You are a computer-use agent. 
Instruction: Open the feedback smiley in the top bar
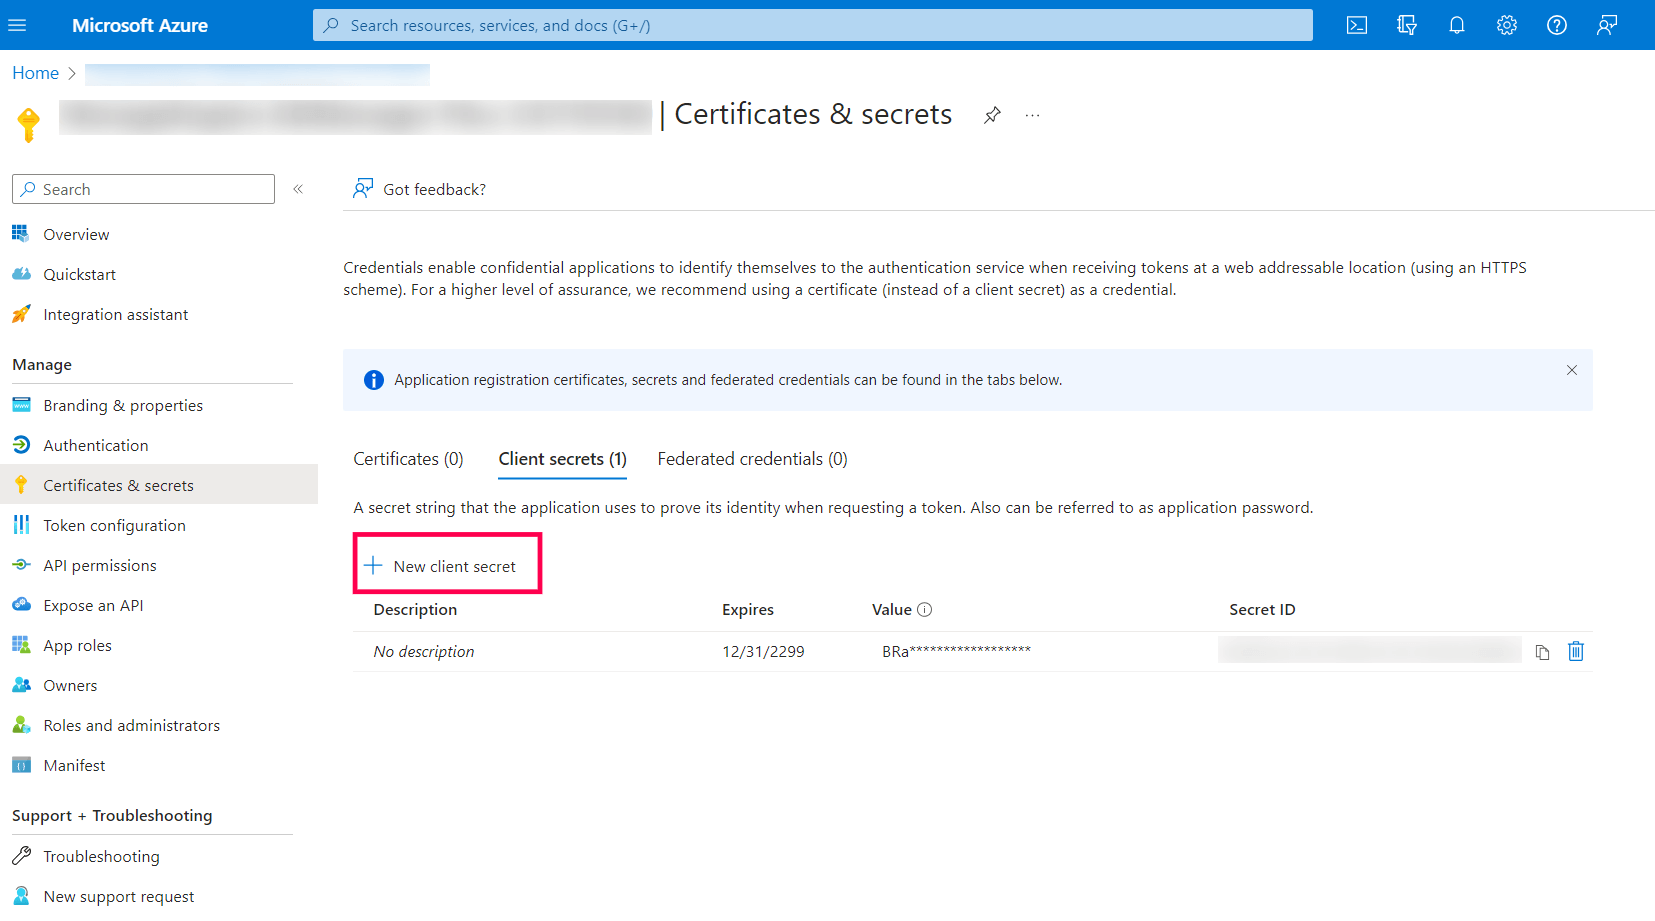(1607, 25)
